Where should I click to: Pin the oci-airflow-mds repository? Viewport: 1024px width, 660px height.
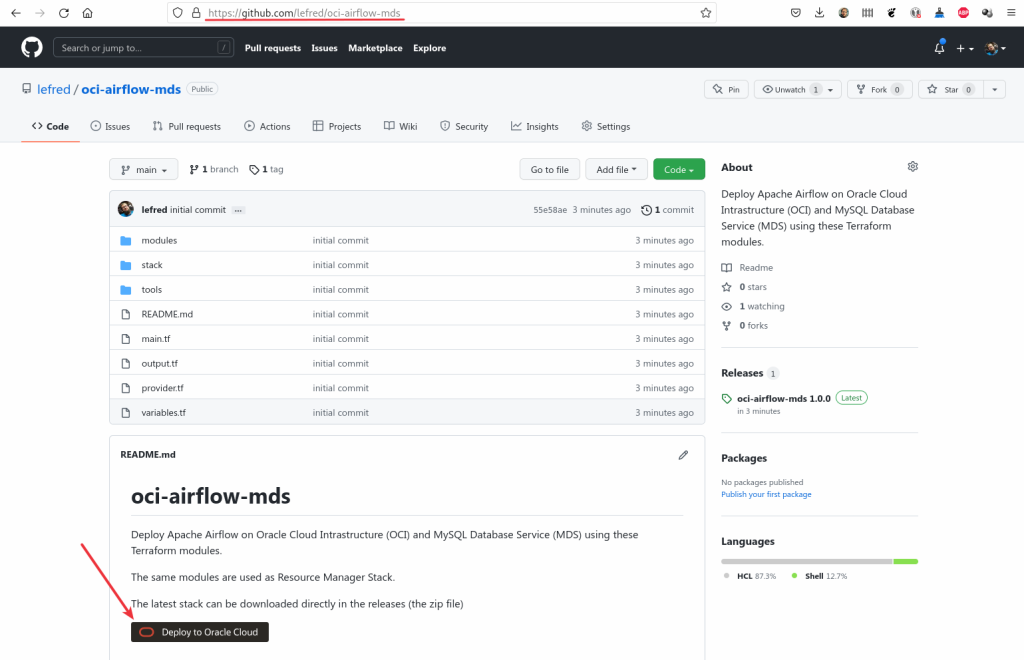725,89
